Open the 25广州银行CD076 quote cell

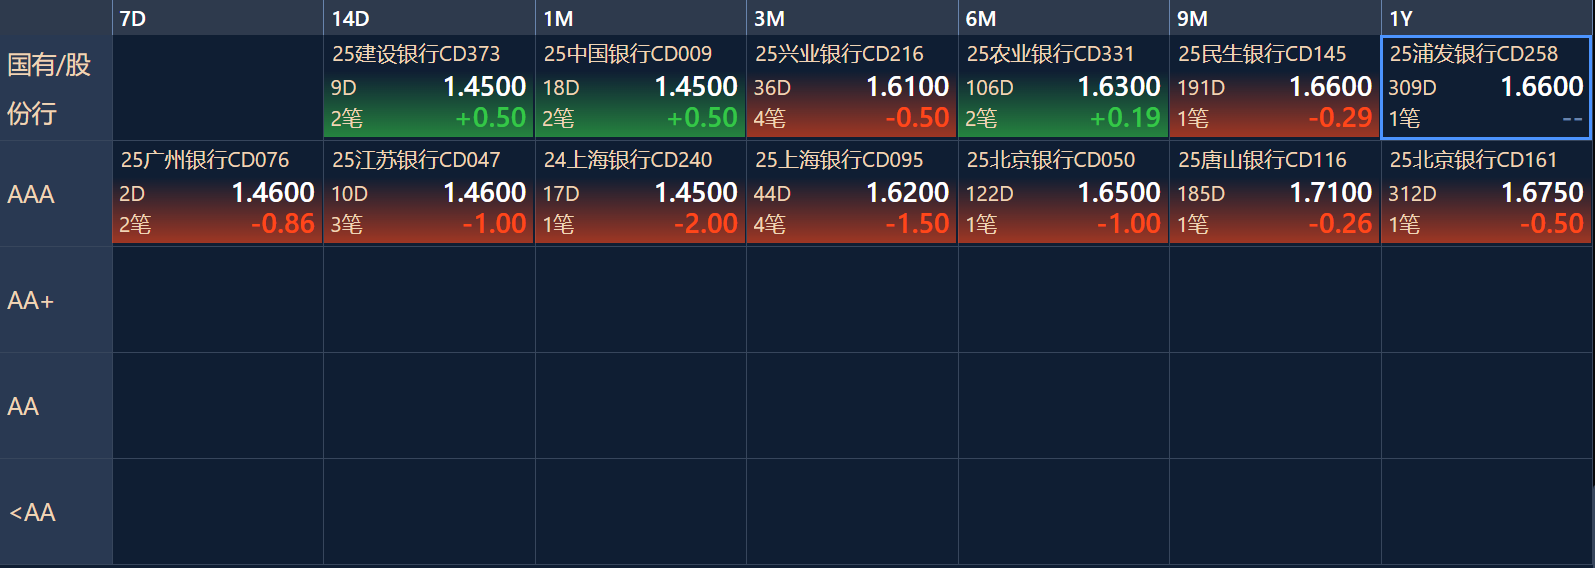point(217,194)
